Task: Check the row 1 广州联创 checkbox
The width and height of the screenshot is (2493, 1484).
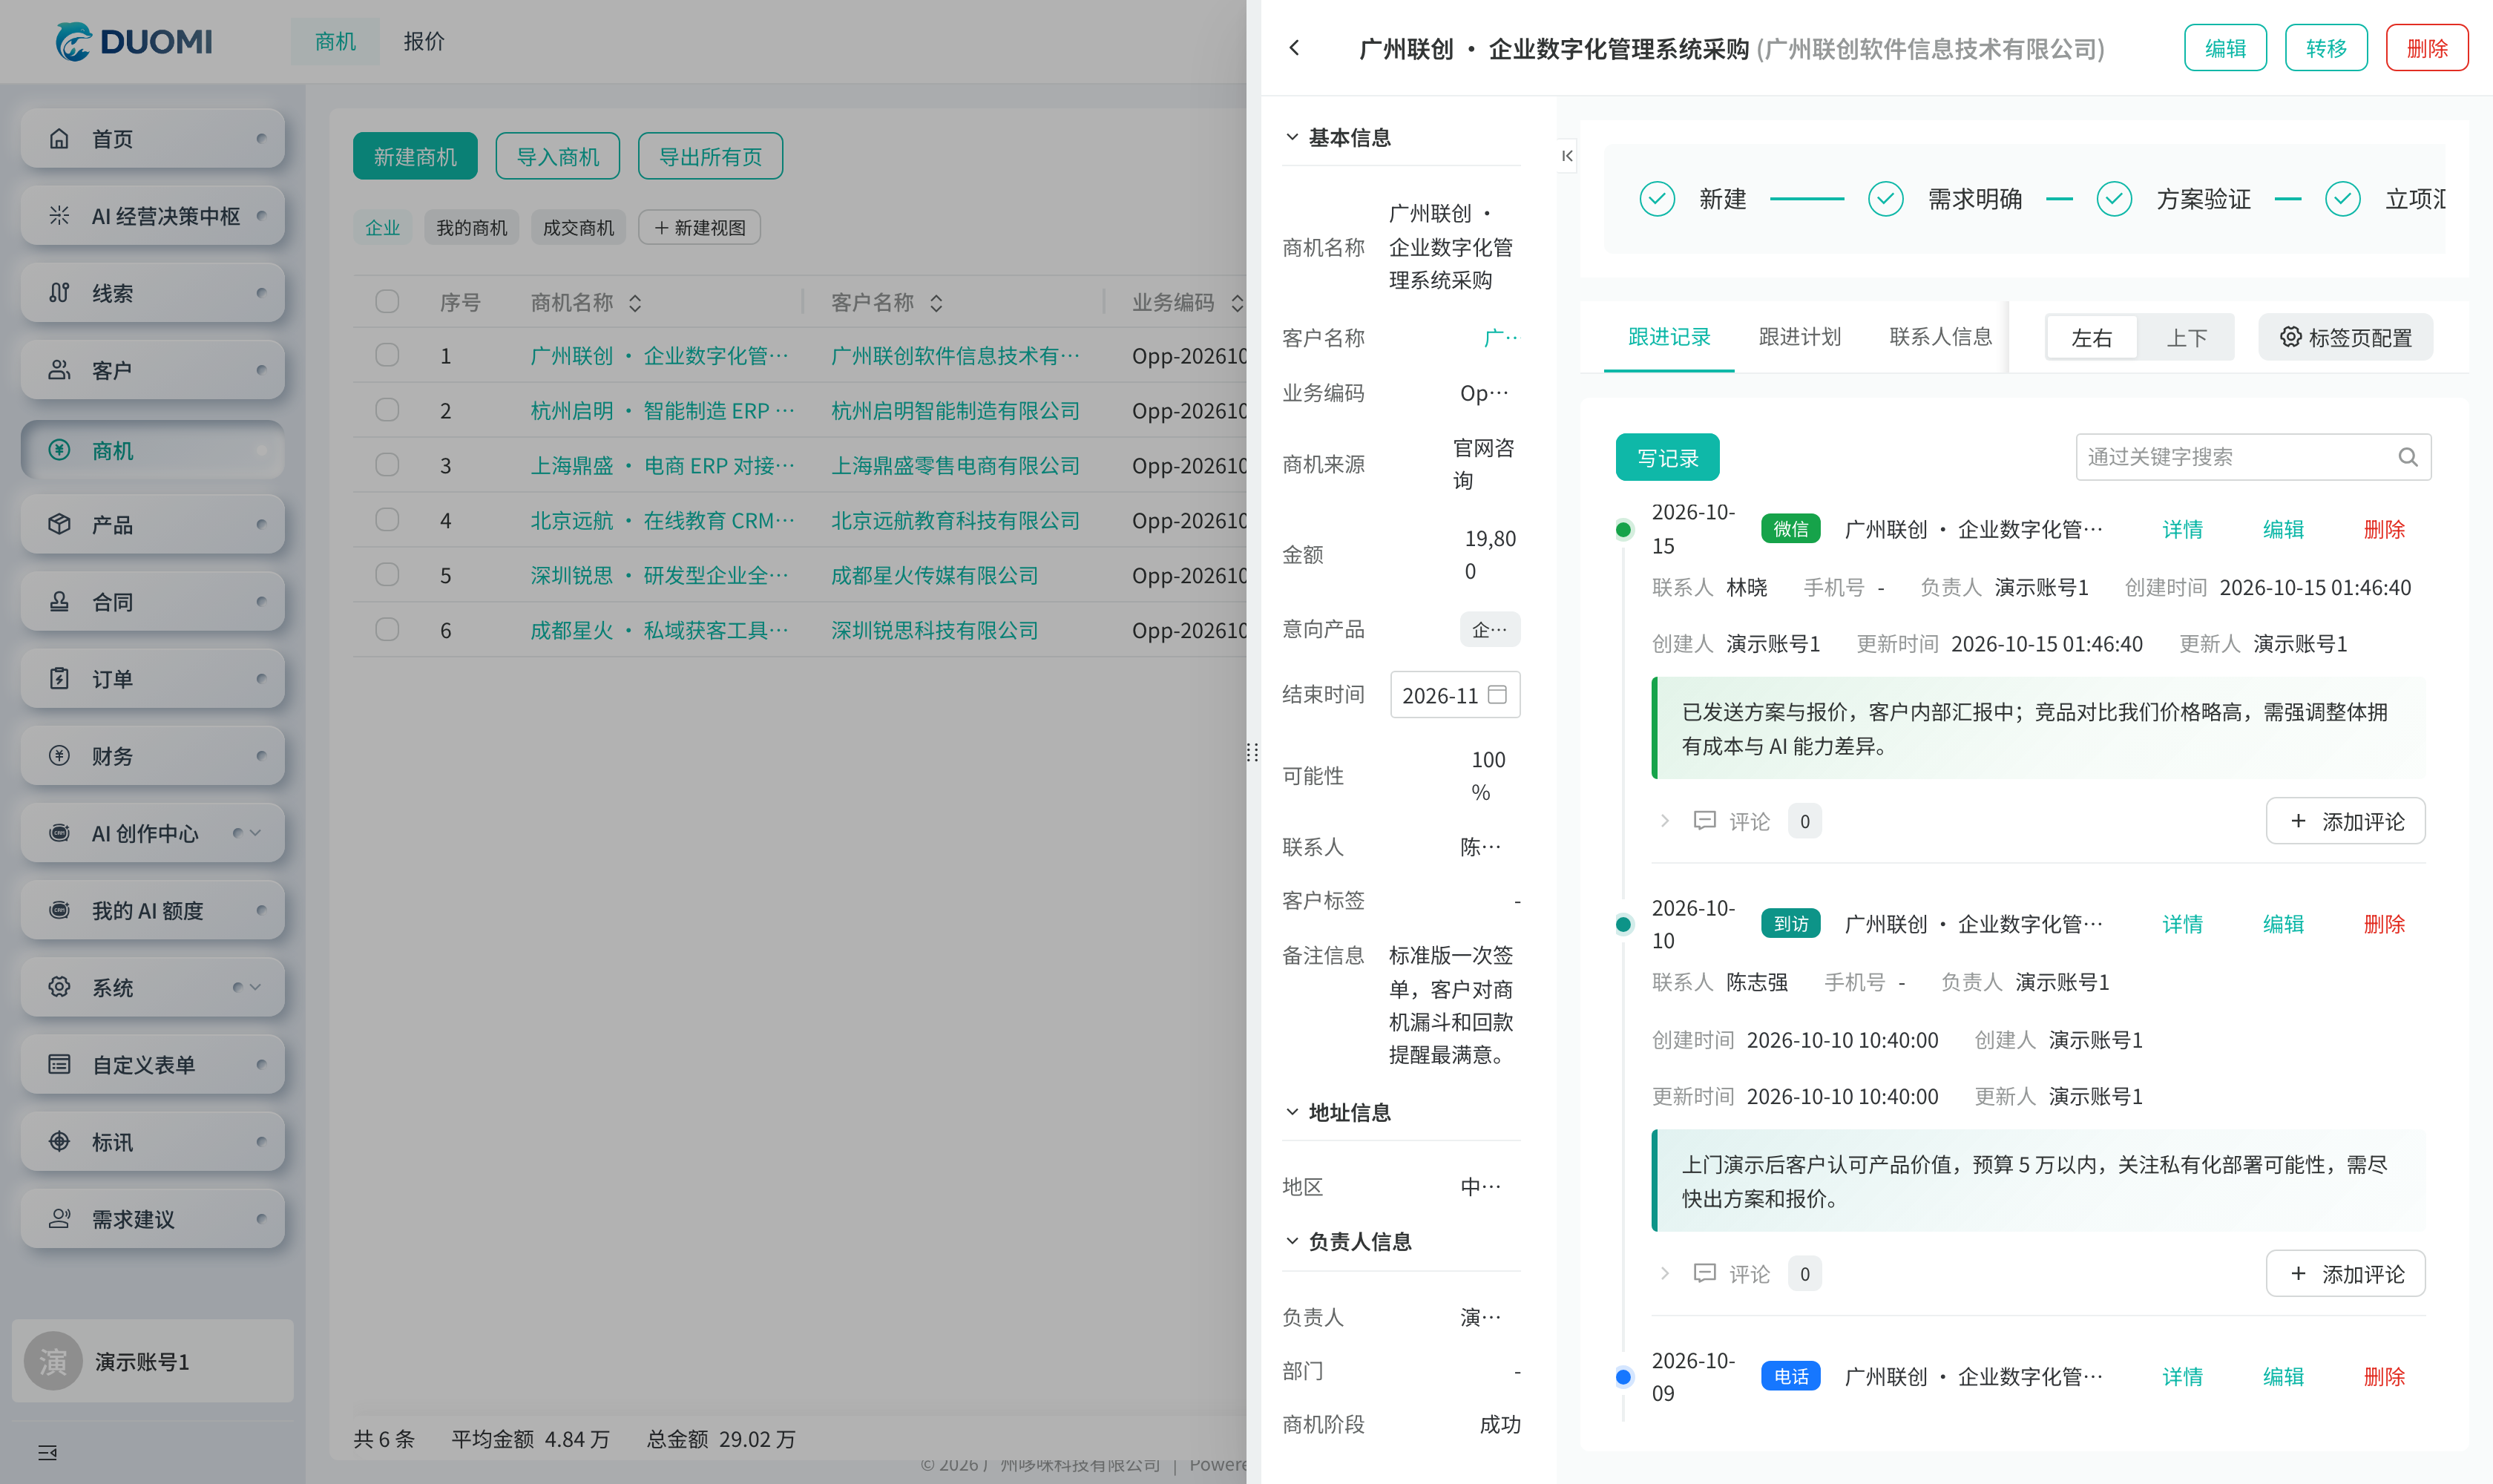Action: pyautogui.click(x=387, y=355)
